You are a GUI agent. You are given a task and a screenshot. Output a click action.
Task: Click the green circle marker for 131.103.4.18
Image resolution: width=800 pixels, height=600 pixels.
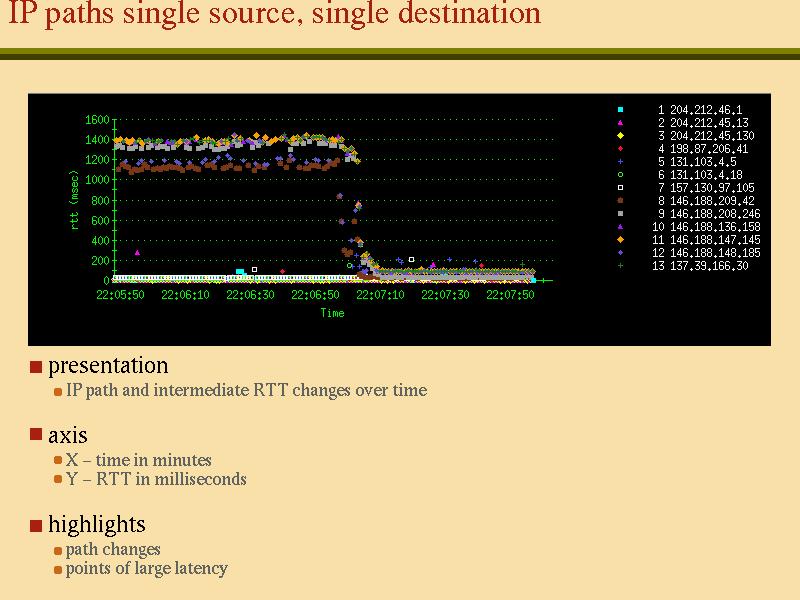click(621, 174)
